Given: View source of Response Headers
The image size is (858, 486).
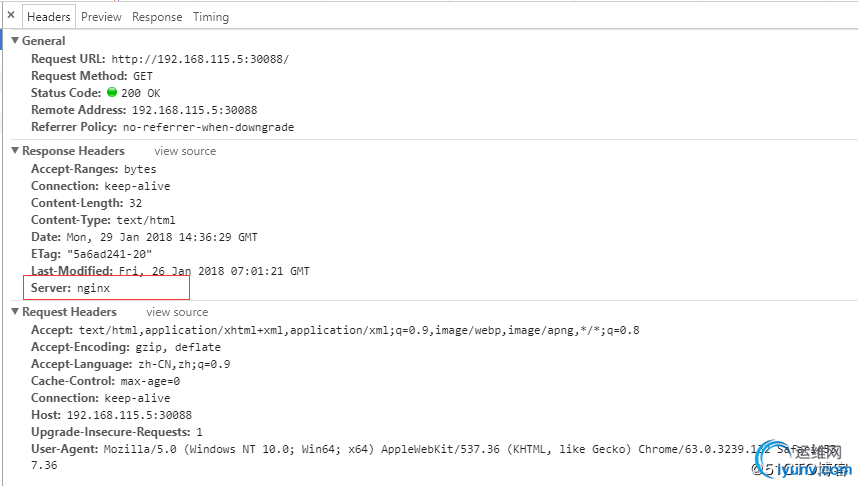Looking at the screenshot, I should [185, 151].
